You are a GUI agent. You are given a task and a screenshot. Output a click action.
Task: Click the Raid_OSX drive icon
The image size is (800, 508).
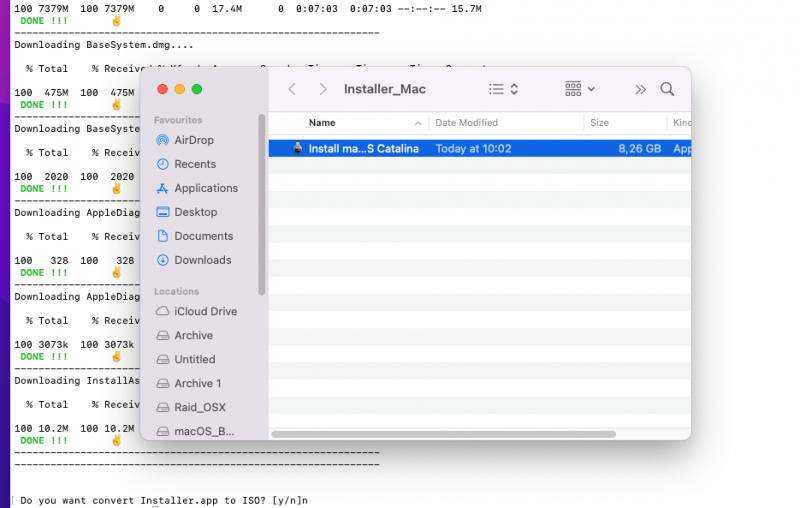point(162,407)
